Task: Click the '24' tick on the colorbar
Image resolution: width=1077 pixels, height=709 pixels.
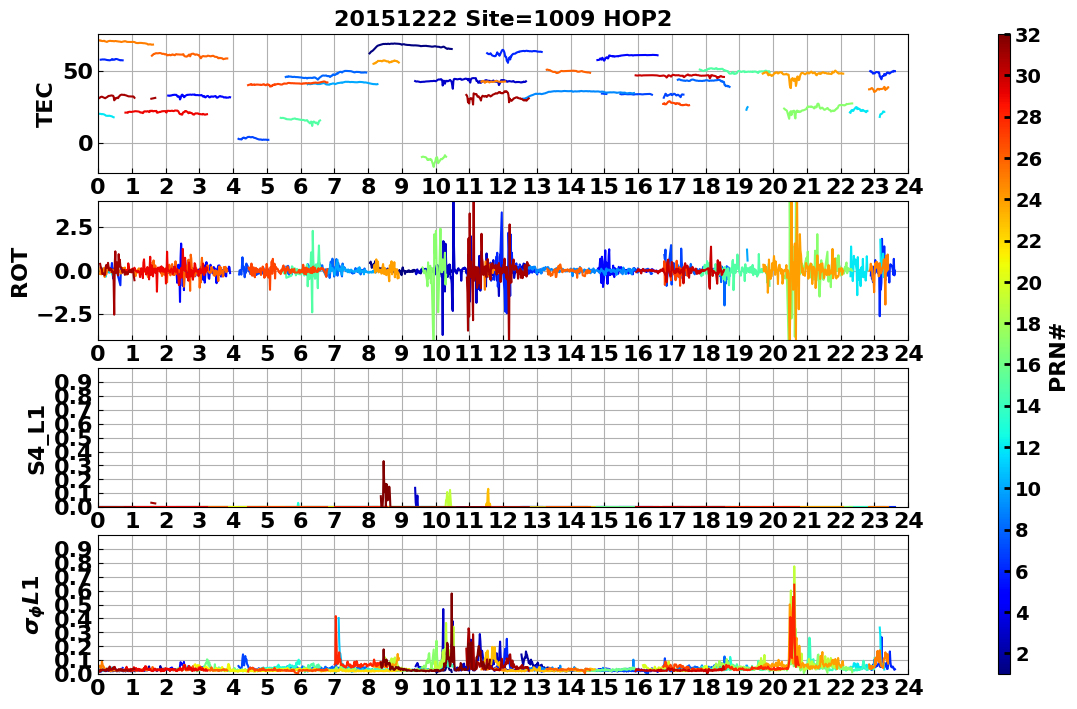Action: 1029,200
